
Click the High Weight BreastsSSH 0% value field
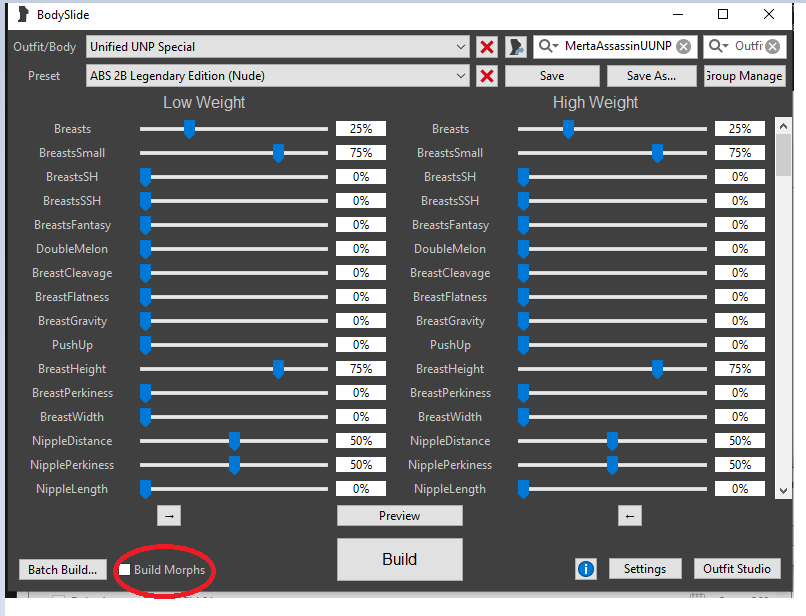(x=740, y=201)
